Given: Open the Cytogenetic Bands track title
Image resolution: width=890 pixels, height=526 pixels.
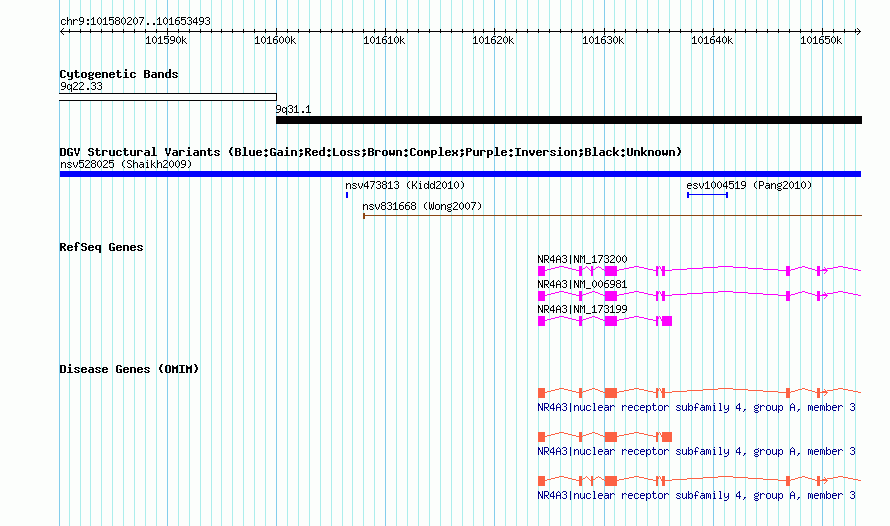Looking at the screenshot, I should pyautogui.click(x=119, y=74).
